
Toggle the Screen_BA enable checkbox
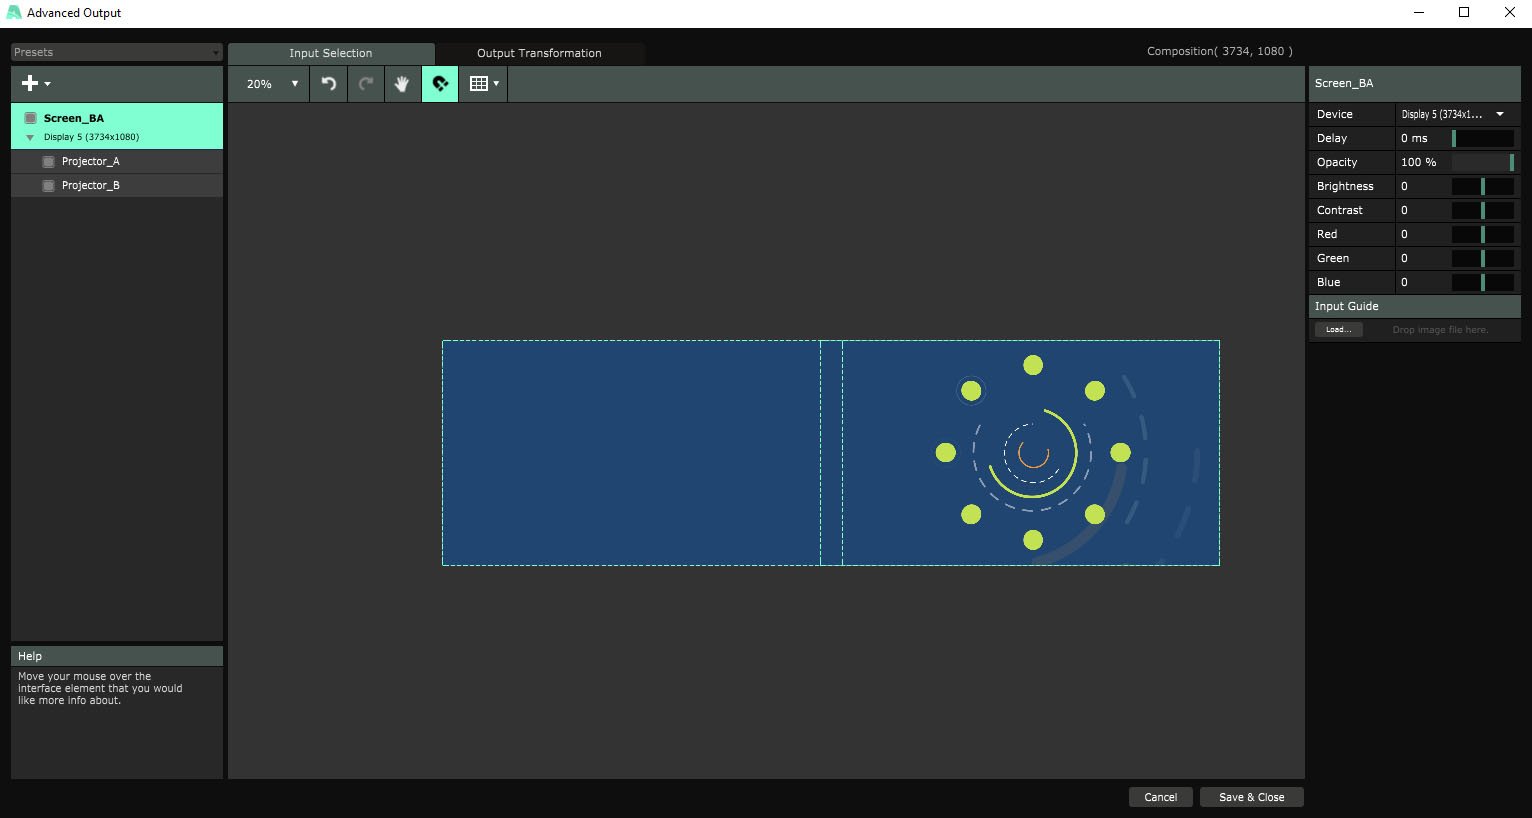tap(31, 118)
